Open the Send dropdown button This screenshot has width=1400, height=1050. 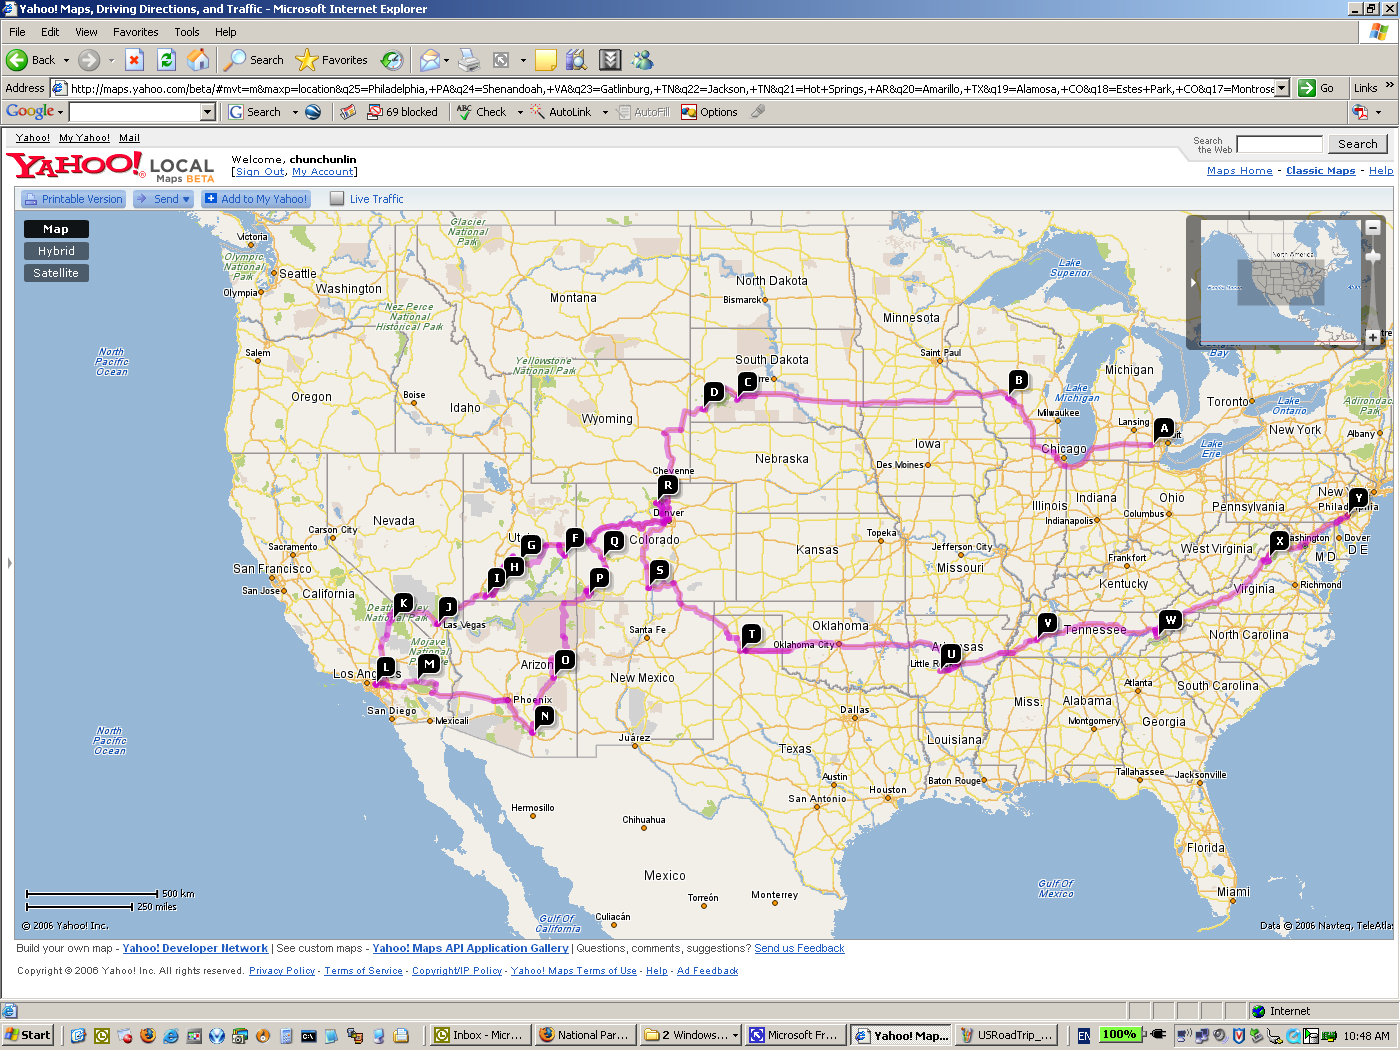(x=164, y=199)
